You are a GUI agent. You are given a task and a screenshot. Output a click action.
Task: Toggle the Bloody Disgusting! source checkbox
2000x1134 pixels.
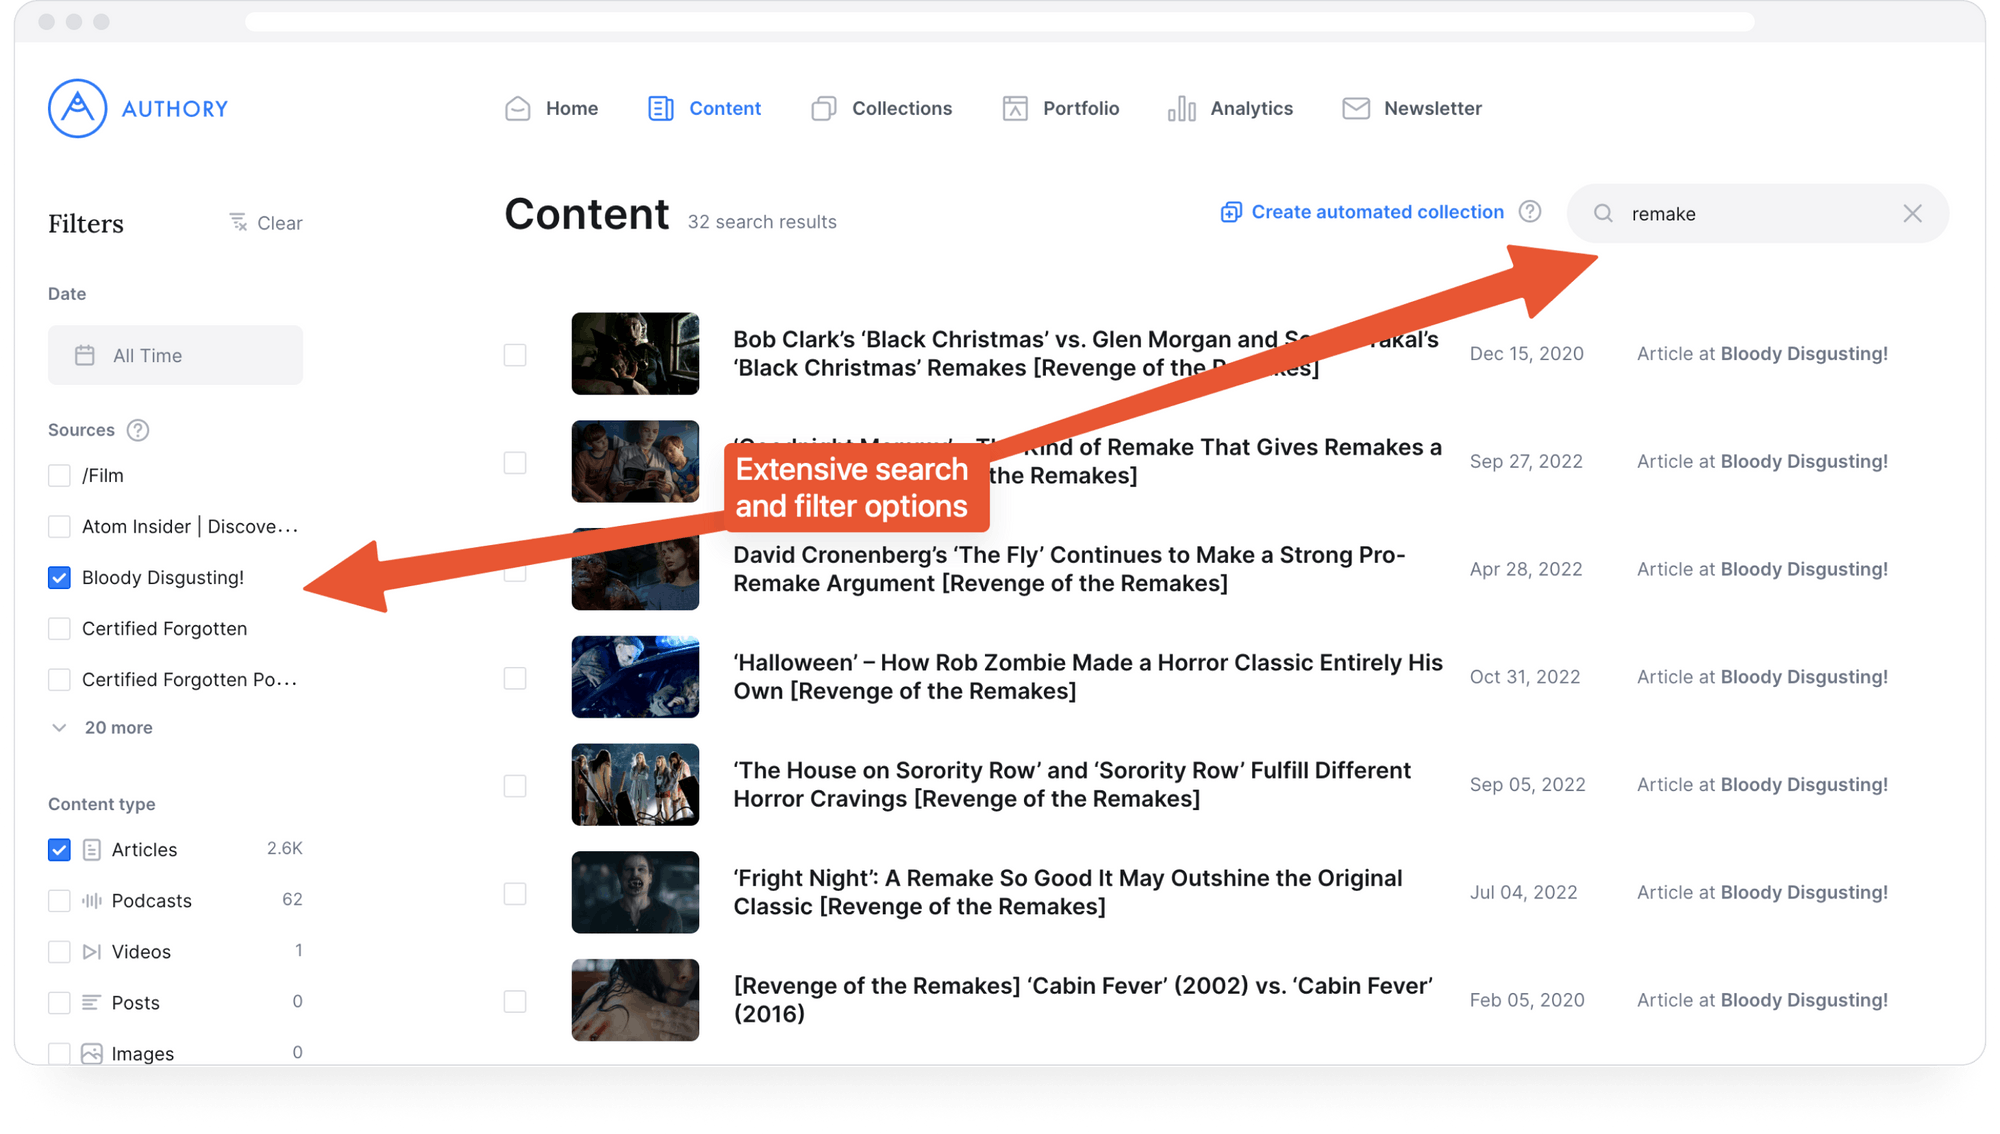tap(58, 577)
